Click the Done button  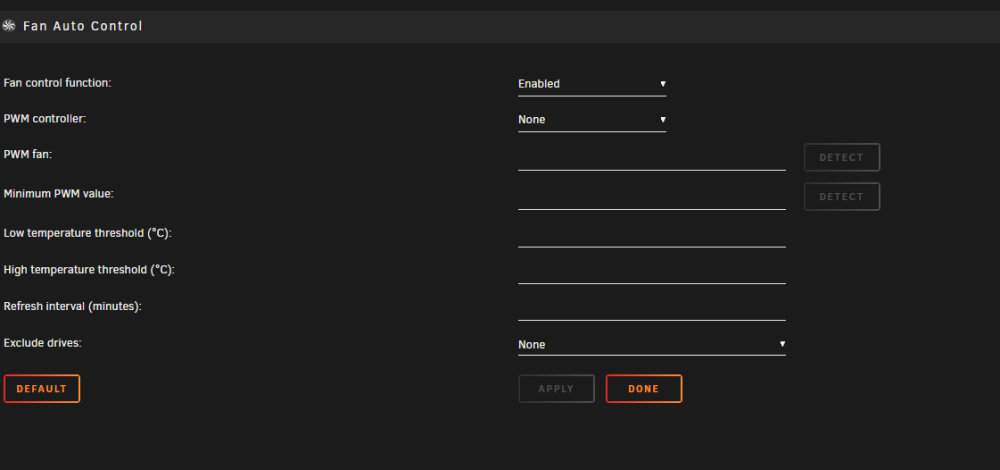pyautogui.click(x=643, y=388)
